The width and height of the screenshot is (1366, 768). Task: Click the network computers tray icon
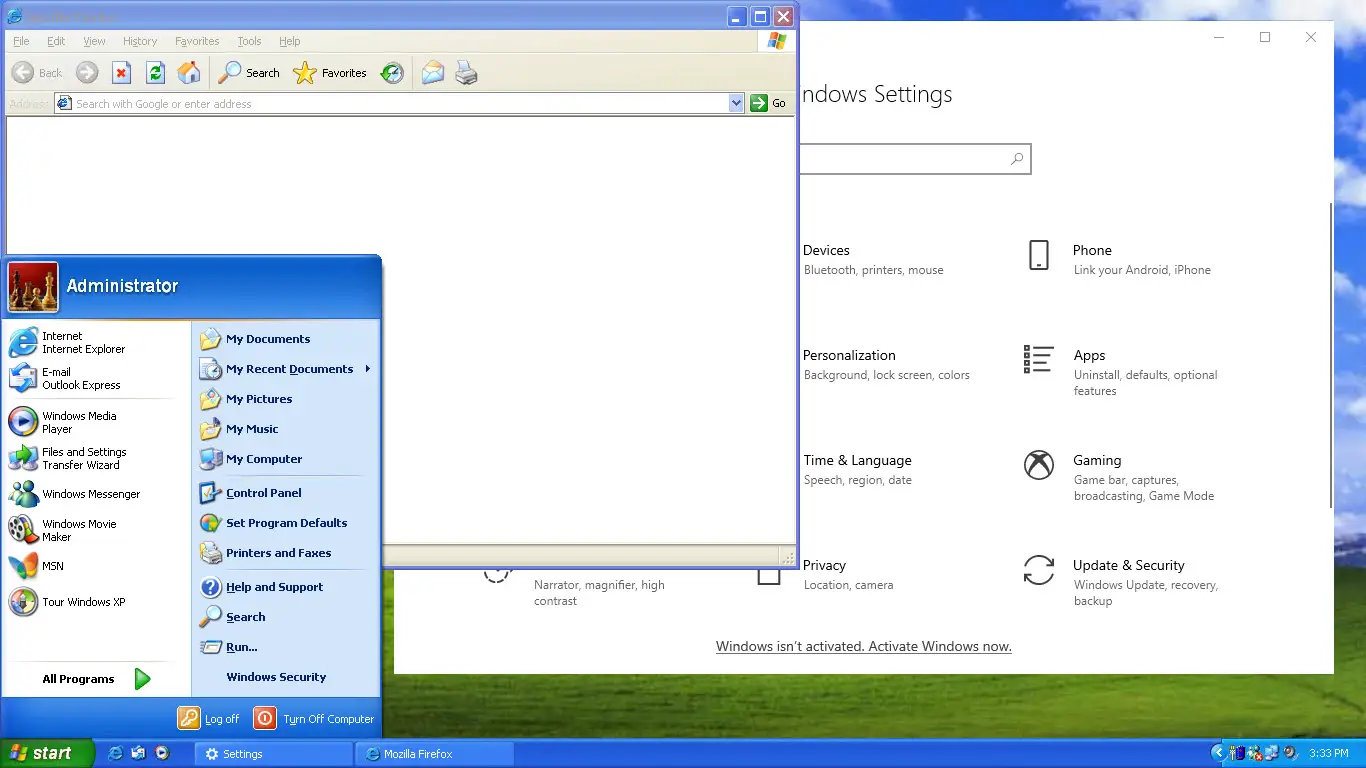pos(1271,753)
